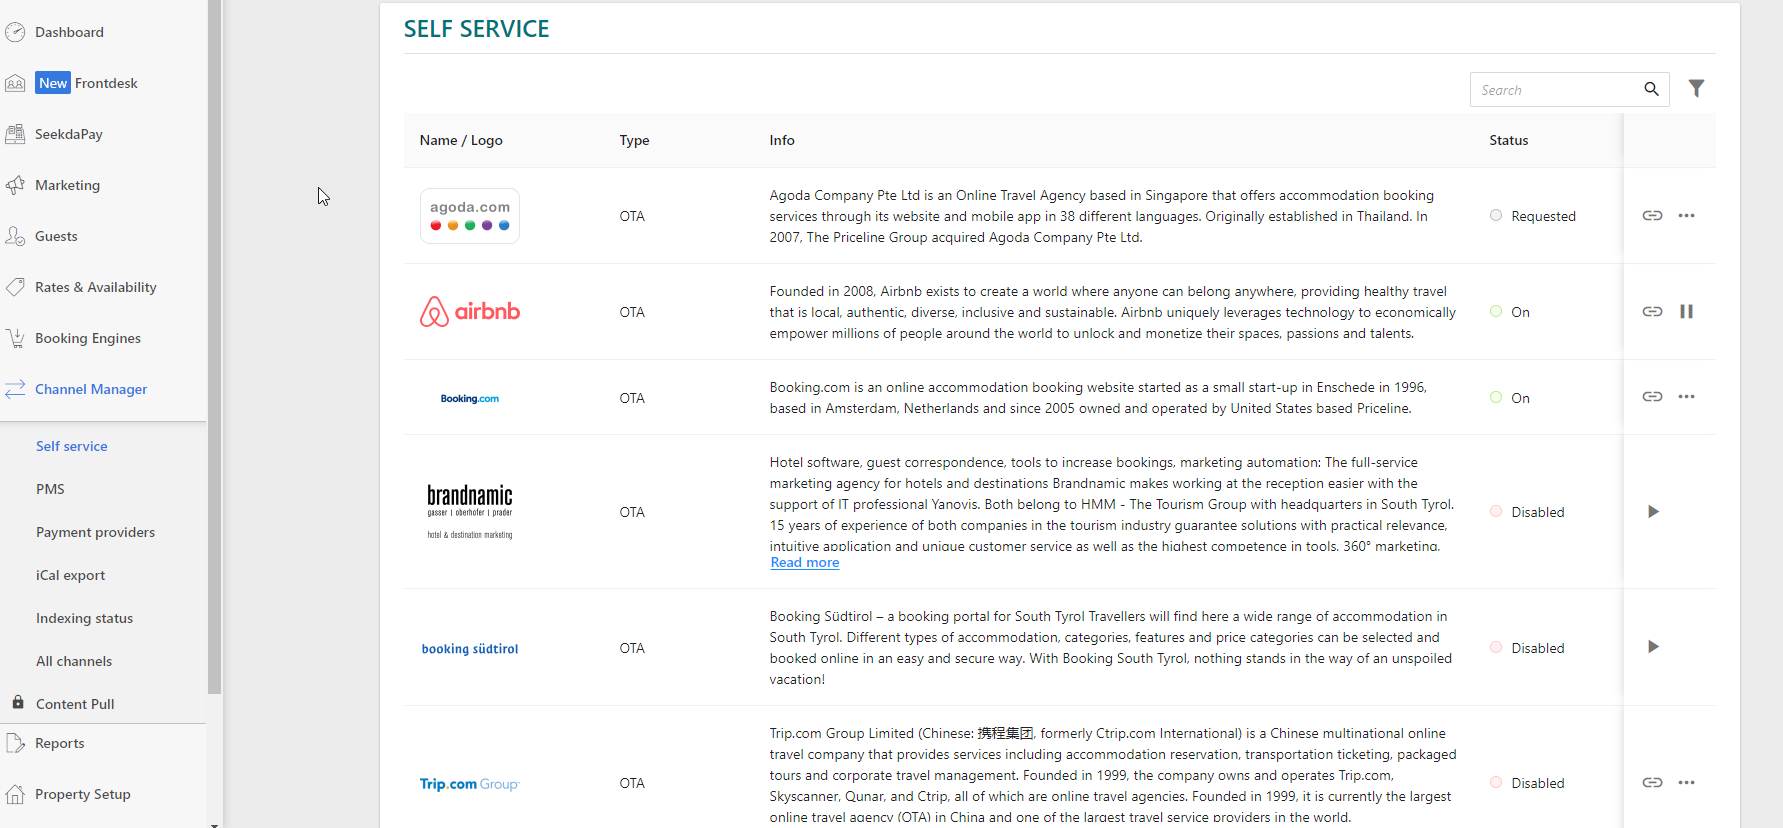Click the link icon in Agoda row
Viewport: 1783px width, 828px height.
[1652, 216]
